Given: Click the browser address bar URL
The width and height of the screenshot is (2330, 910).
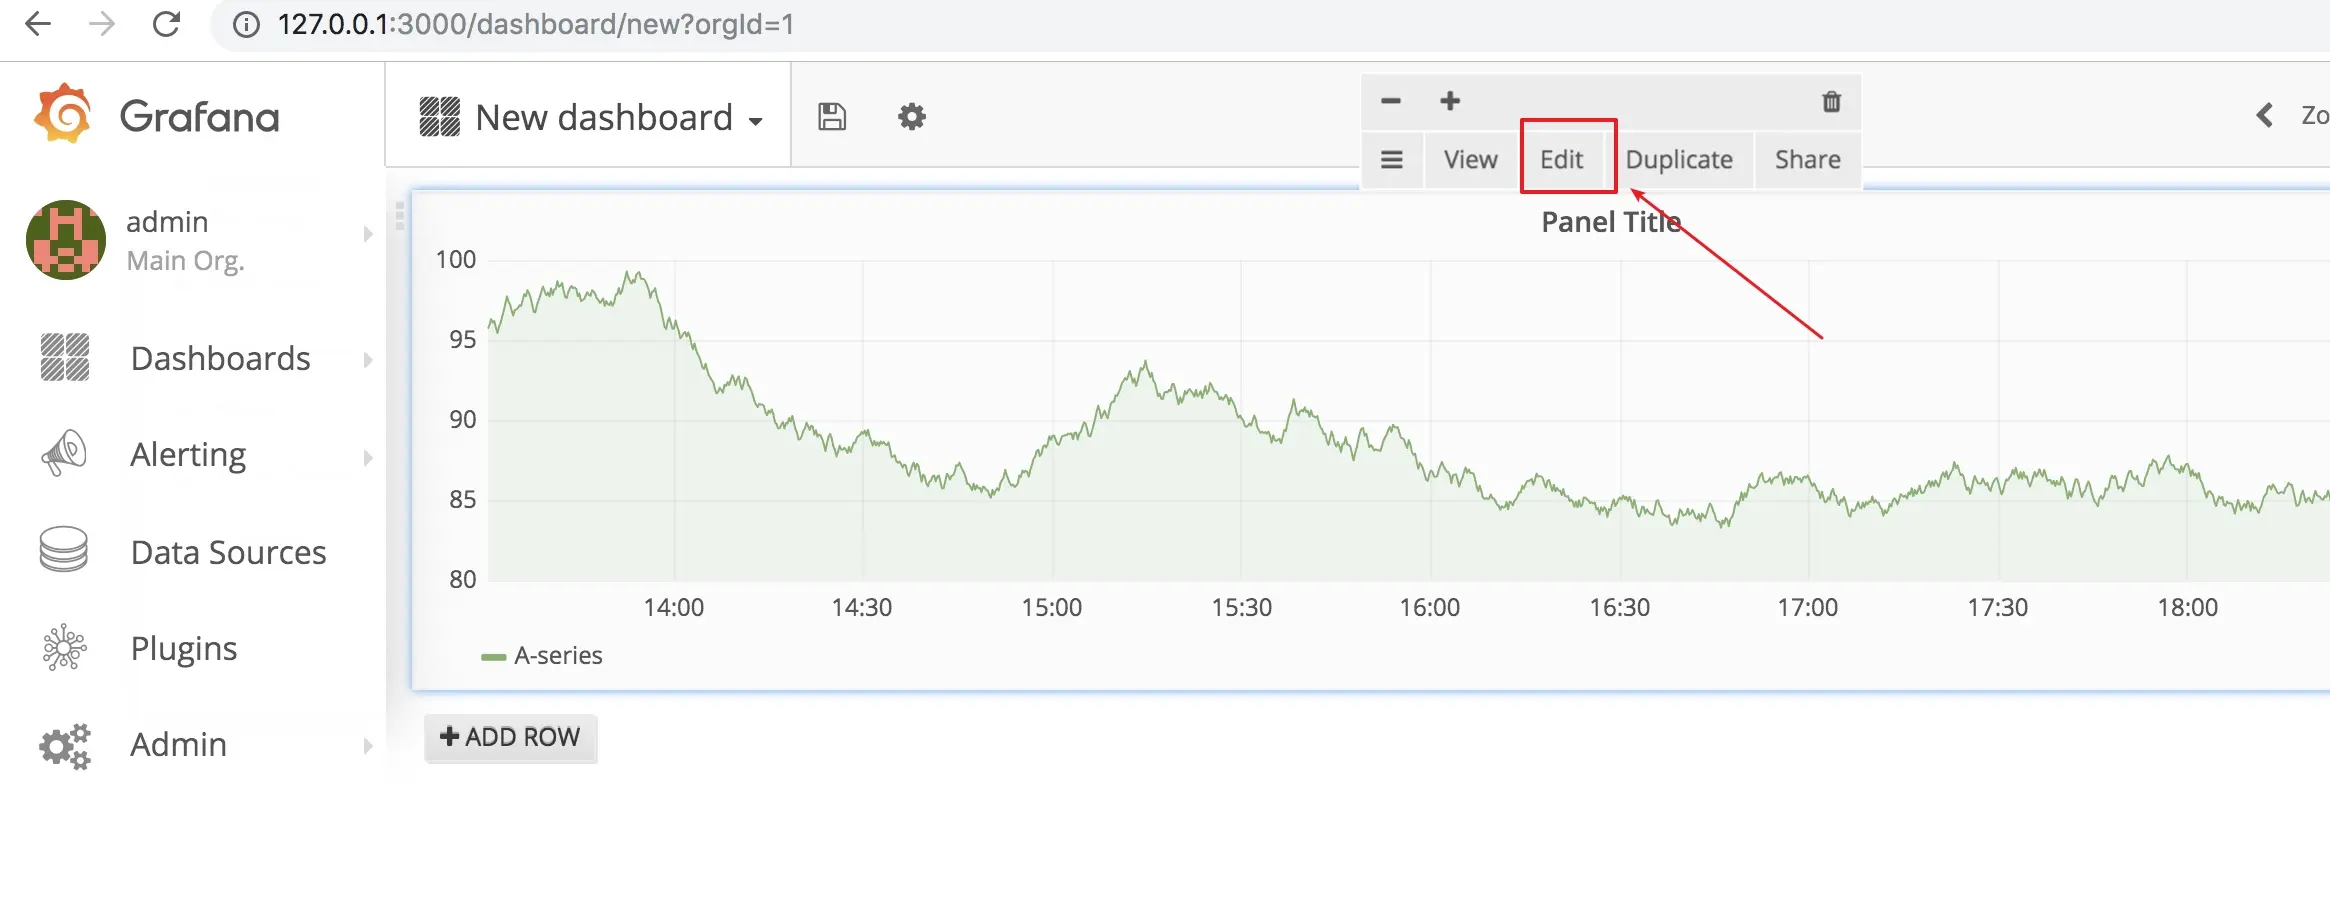Looking at the screenshot, I should click(x=536, y=24).
